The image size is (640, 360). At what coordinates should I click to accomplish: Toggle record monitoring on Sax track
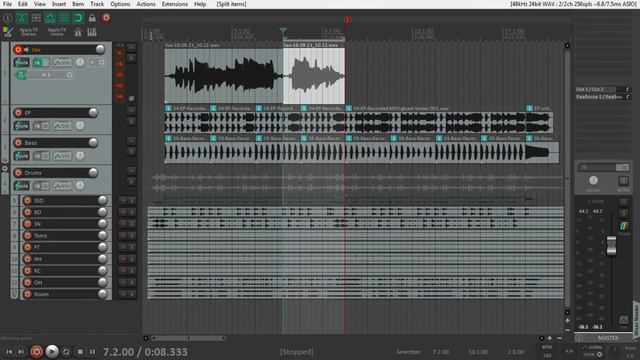tap(26, 50)
